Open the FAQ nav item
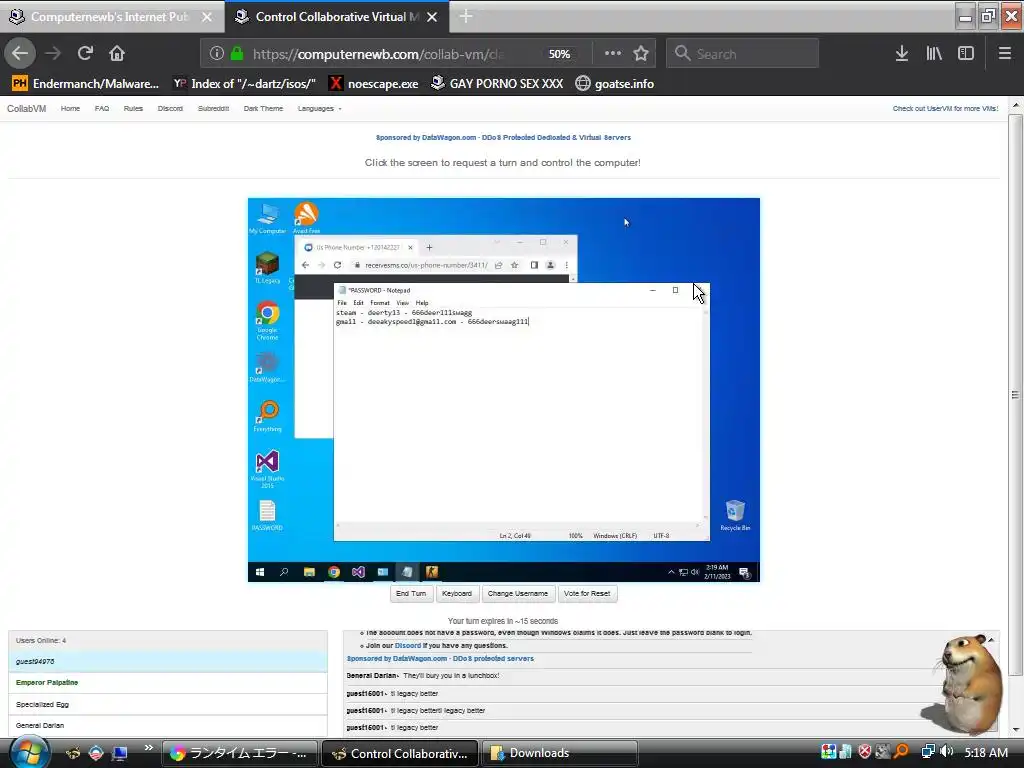Screen dimensions: 1024x768 [x=102, y=108]
